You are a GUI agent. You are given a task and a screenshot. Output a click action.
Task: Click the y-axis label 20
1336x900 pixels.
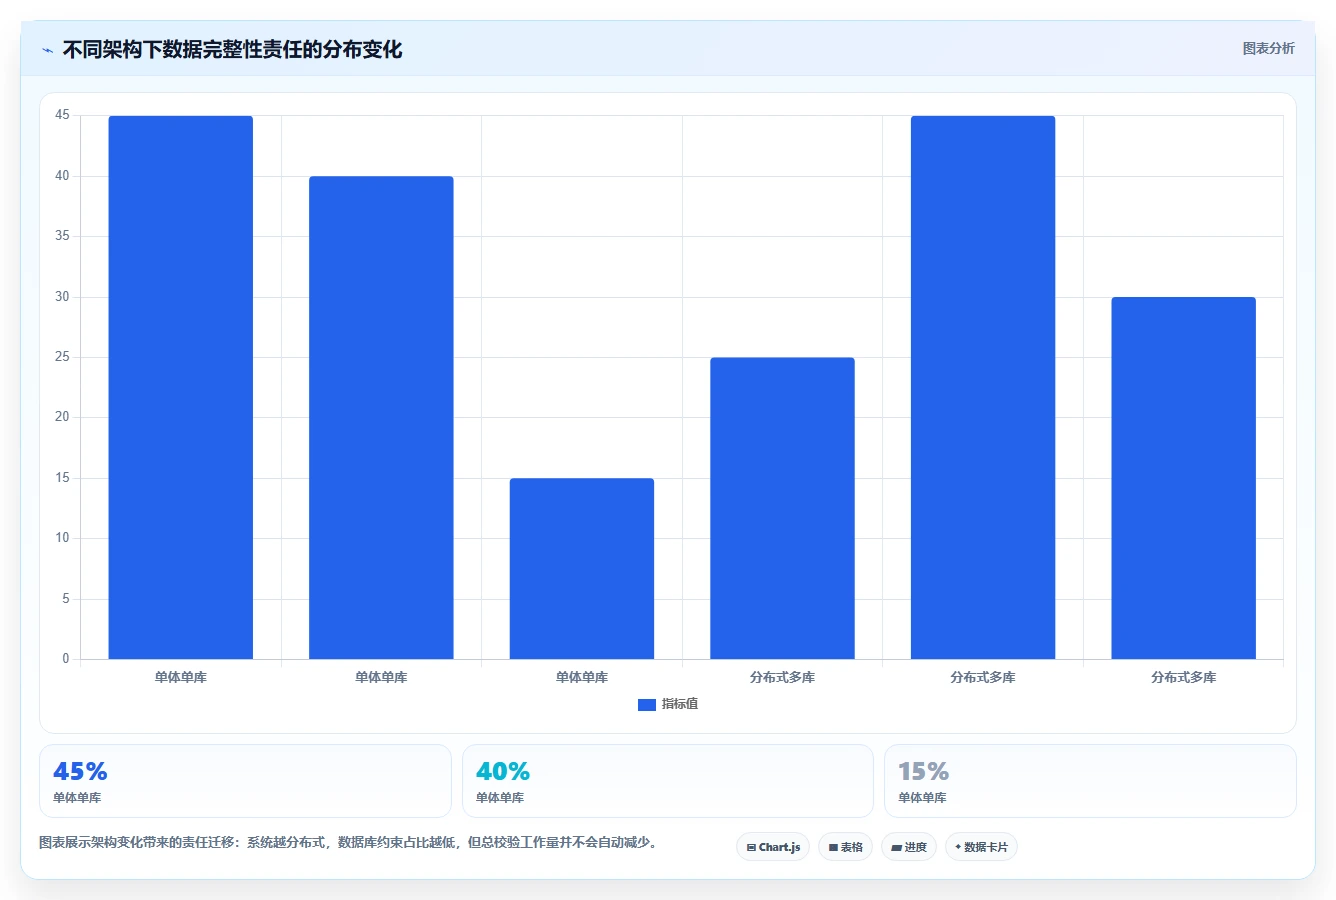pyautogui.click(x=62, y=417)
